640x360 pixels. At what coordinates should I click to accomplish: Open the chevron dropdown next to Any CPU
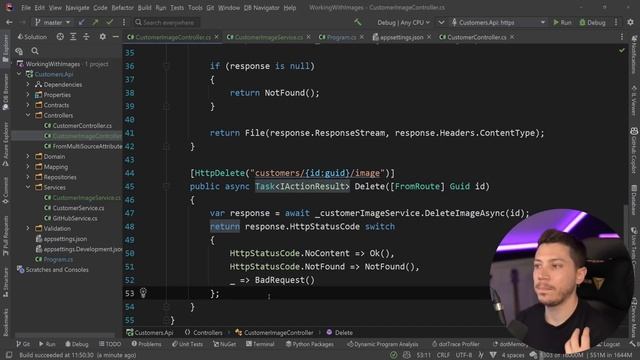coord(441,22)
